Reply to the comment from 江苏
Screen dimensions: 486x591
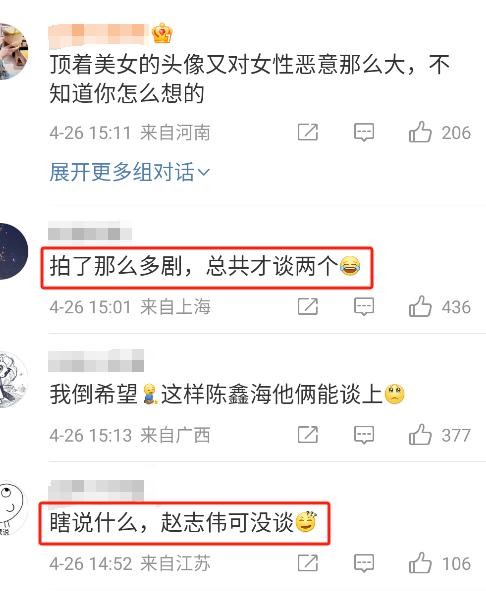coord(364,563)
